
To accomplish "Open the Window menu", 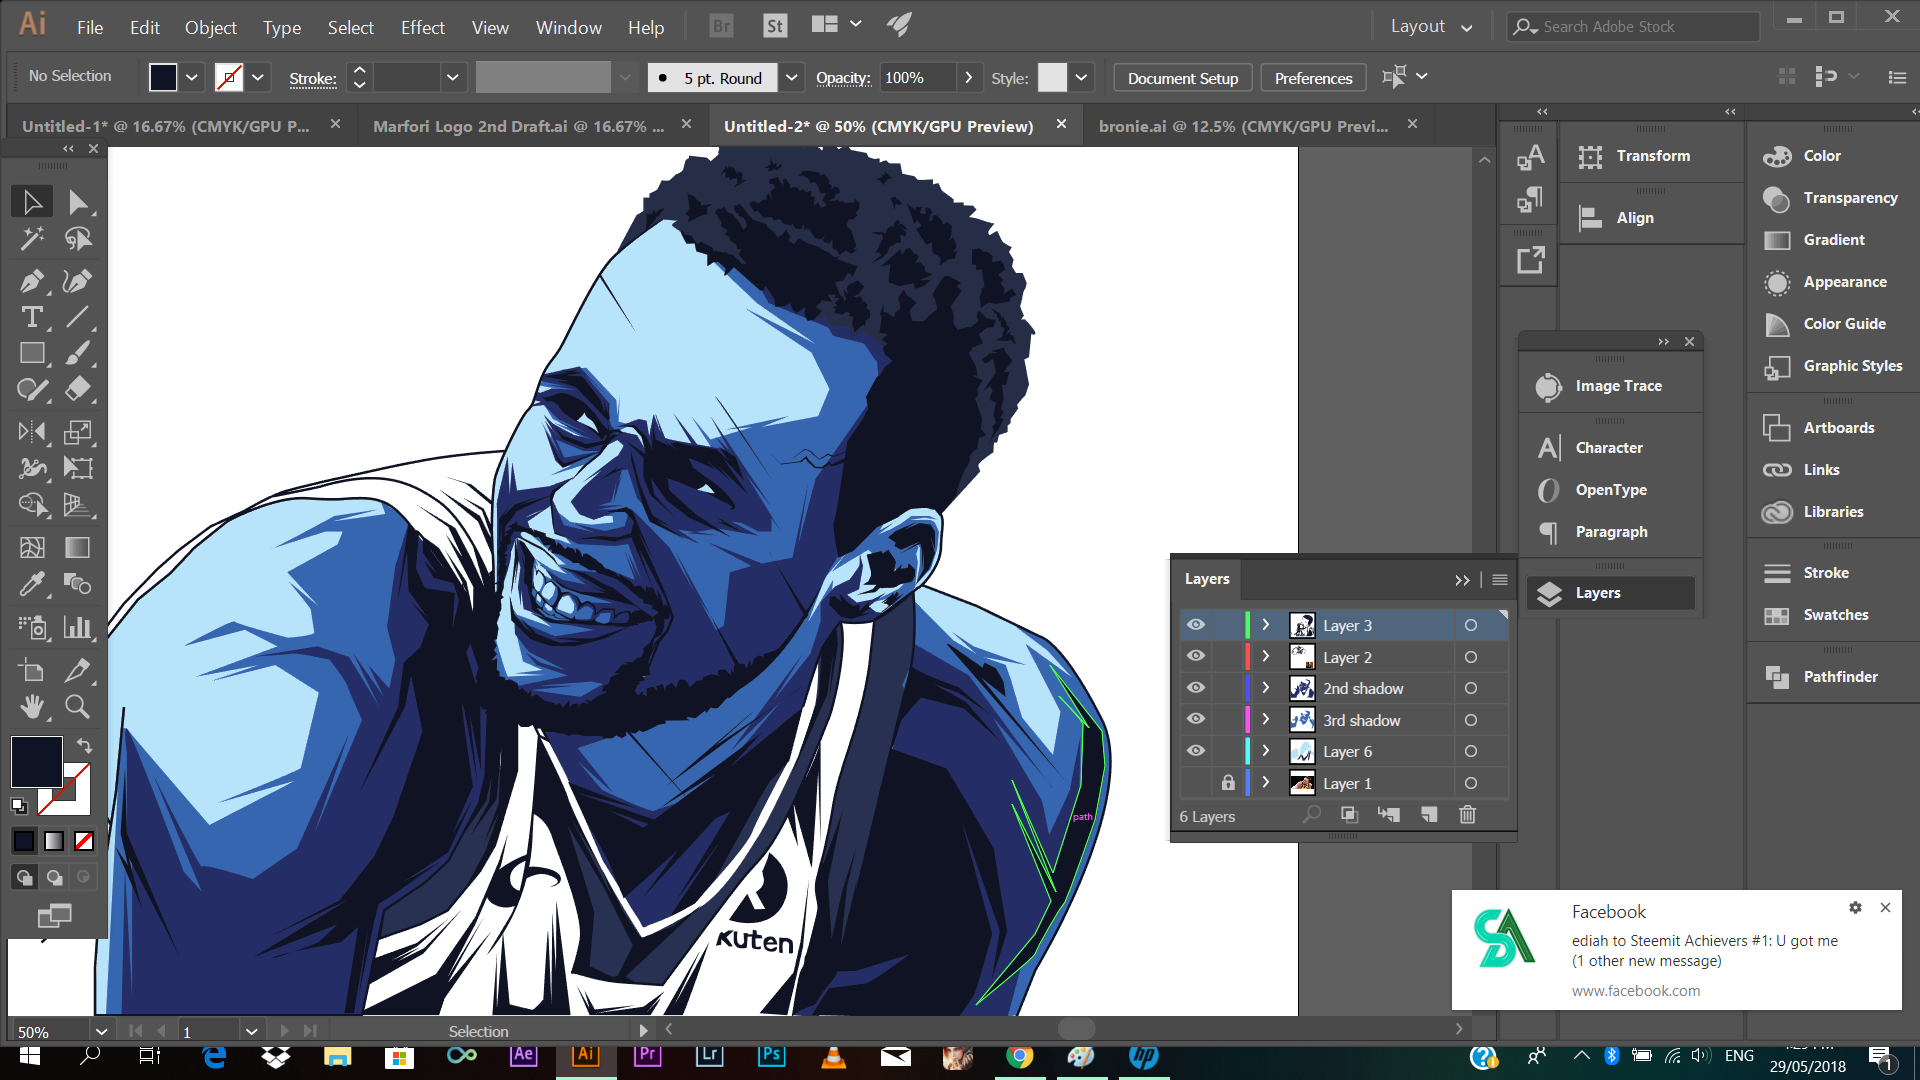I will tap(569, 27).
